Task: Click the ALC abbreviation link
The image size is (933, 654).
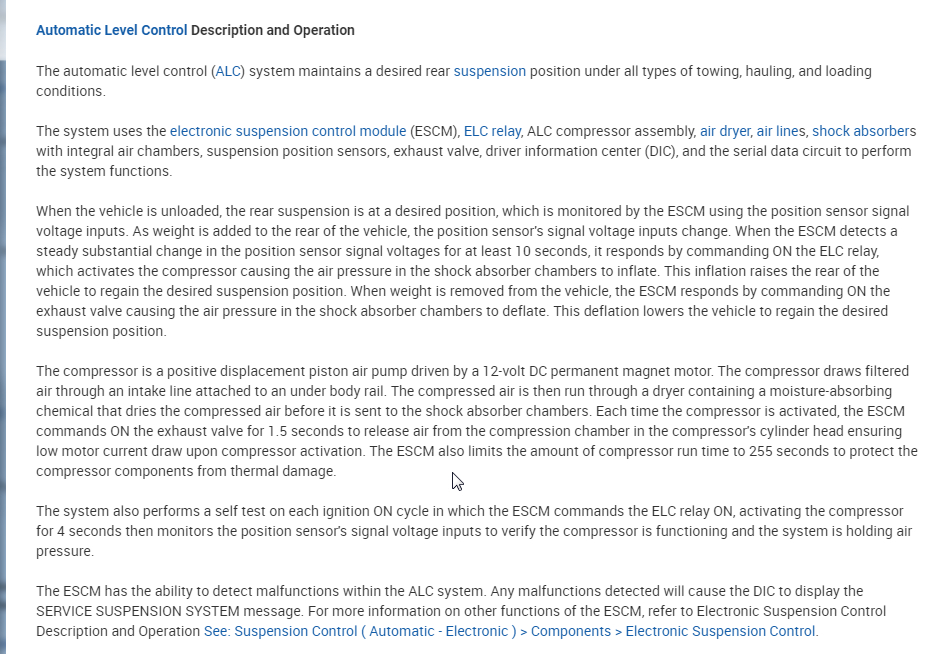Action: point(227,71)
